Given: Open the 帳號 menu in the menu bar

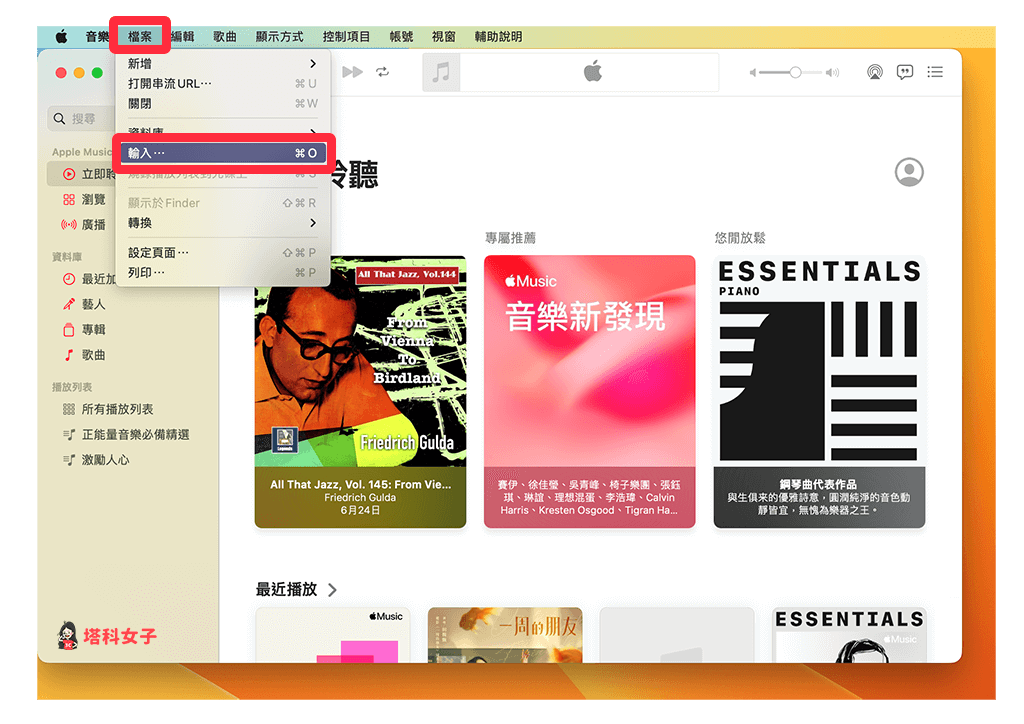Looking at the screenshot, I should [400, 36].
